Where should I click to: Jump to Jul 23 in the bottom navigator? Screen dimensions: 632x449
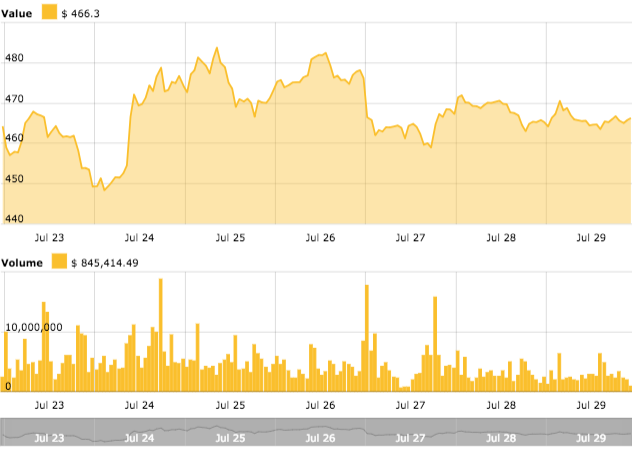(x=49, y=437)
